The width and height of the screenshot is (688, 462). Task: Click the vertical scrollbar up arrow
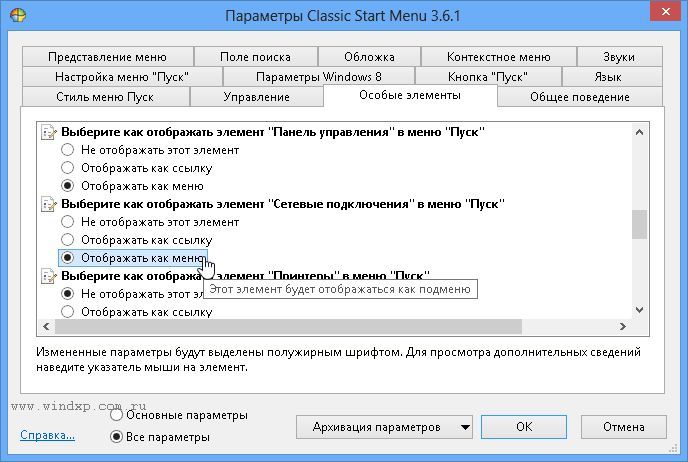pos(639,132)
